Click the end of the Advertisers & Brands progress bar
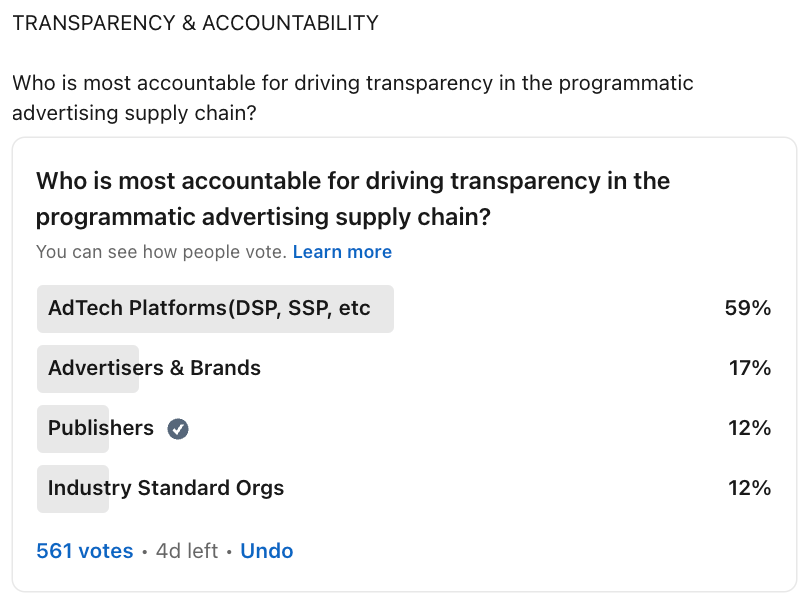Screen dimensions: 798x596 coord(135,369)
